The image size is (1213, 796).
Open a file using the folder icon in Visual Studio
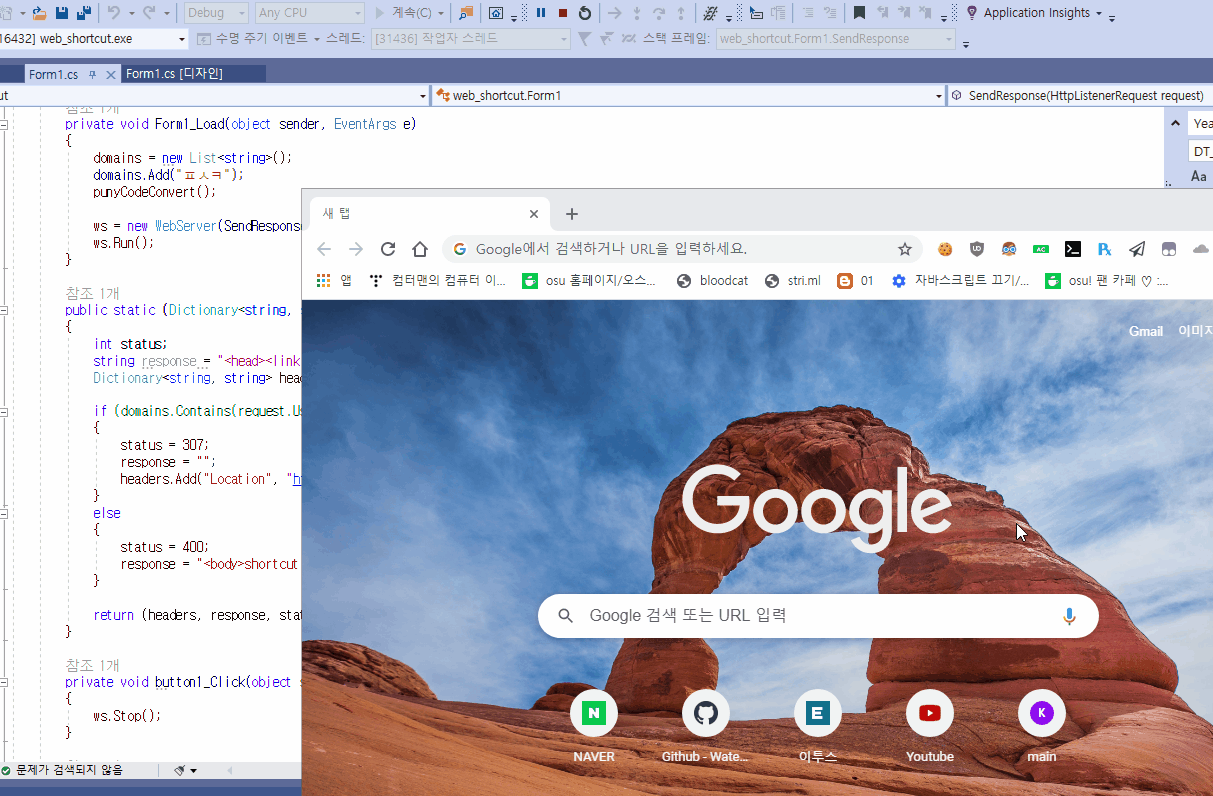tap(39, 13)
